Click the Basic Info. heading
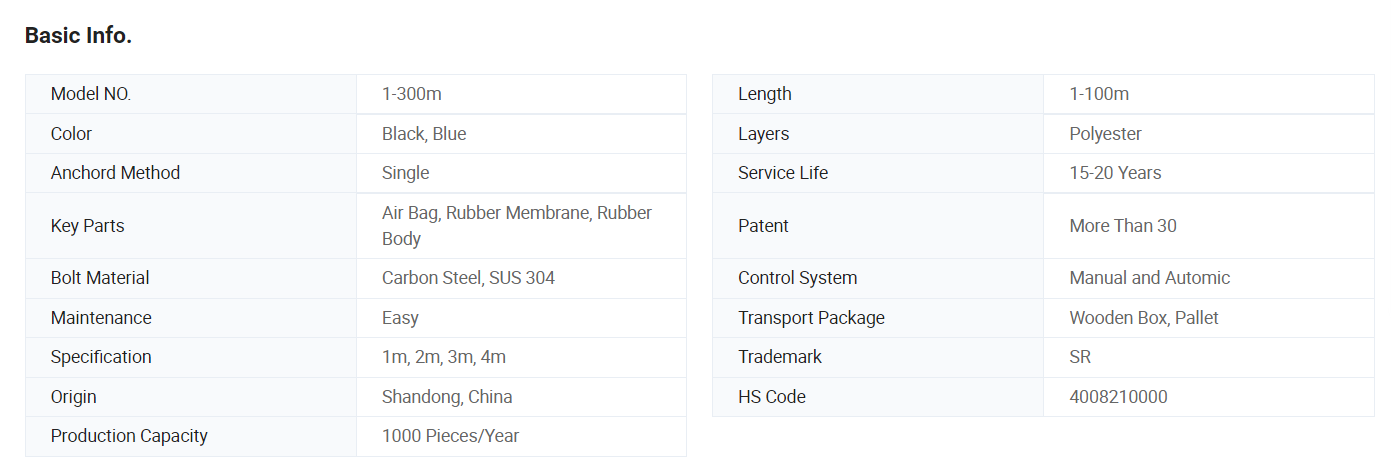The image size is (1391, 466). pyautogui.click(x=78, y=35)
